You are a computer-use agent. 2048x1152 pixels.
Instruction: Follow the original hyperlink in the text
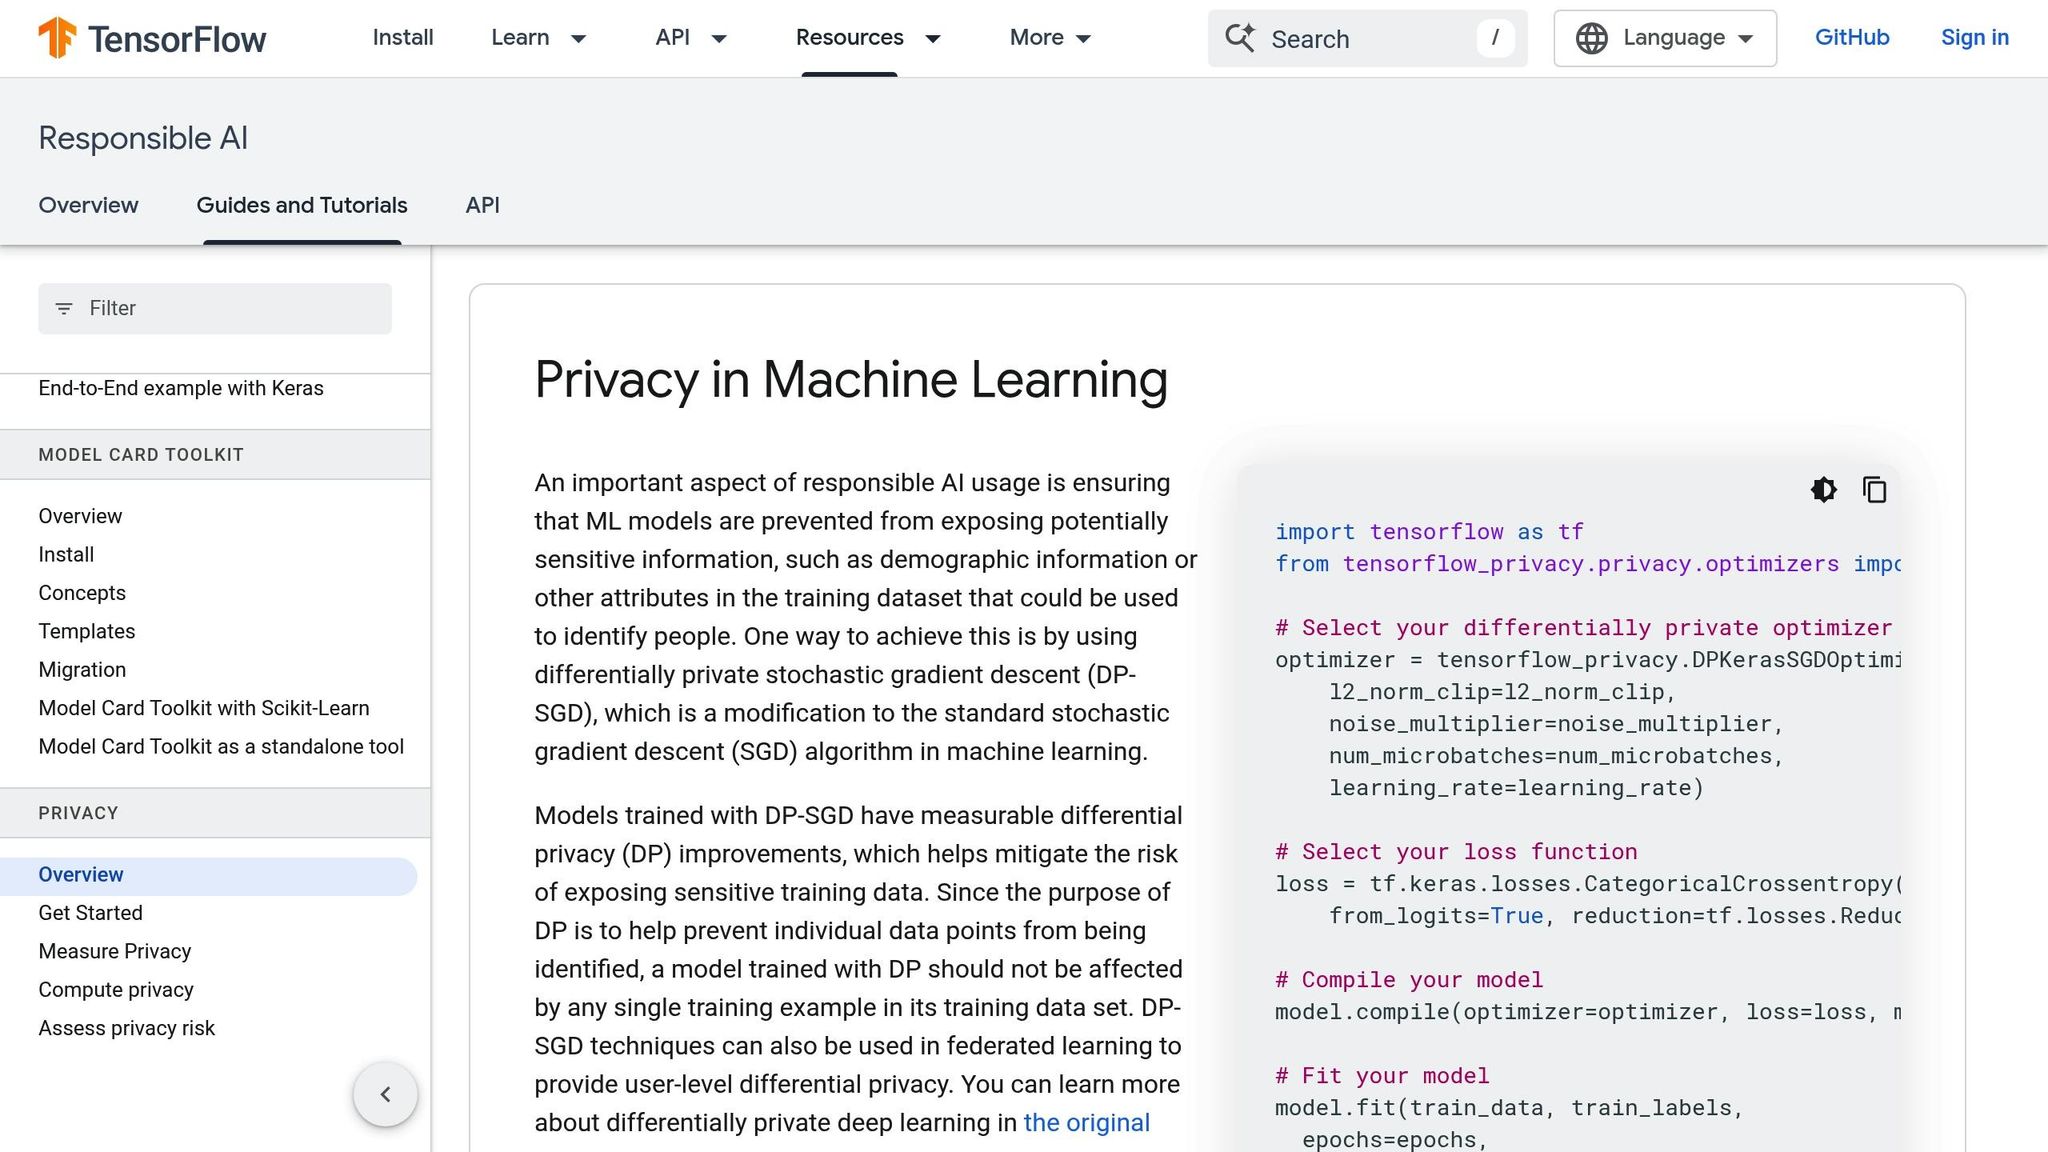tap(1086, 1123)
